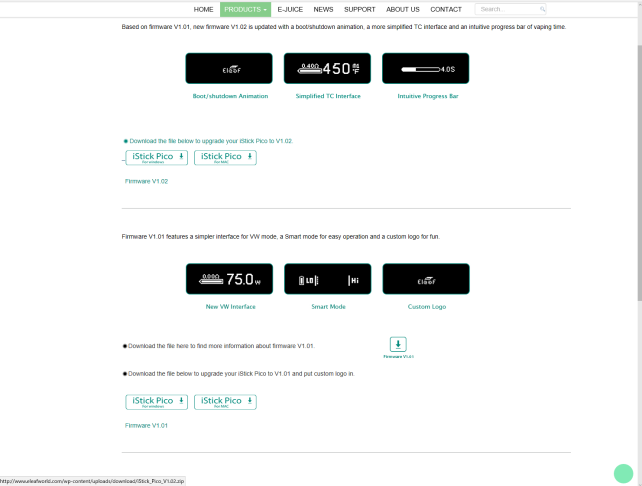View the Simplified TC Interface image
The width and height of the screenshot is (642, 486).
[x=327, y=68]
